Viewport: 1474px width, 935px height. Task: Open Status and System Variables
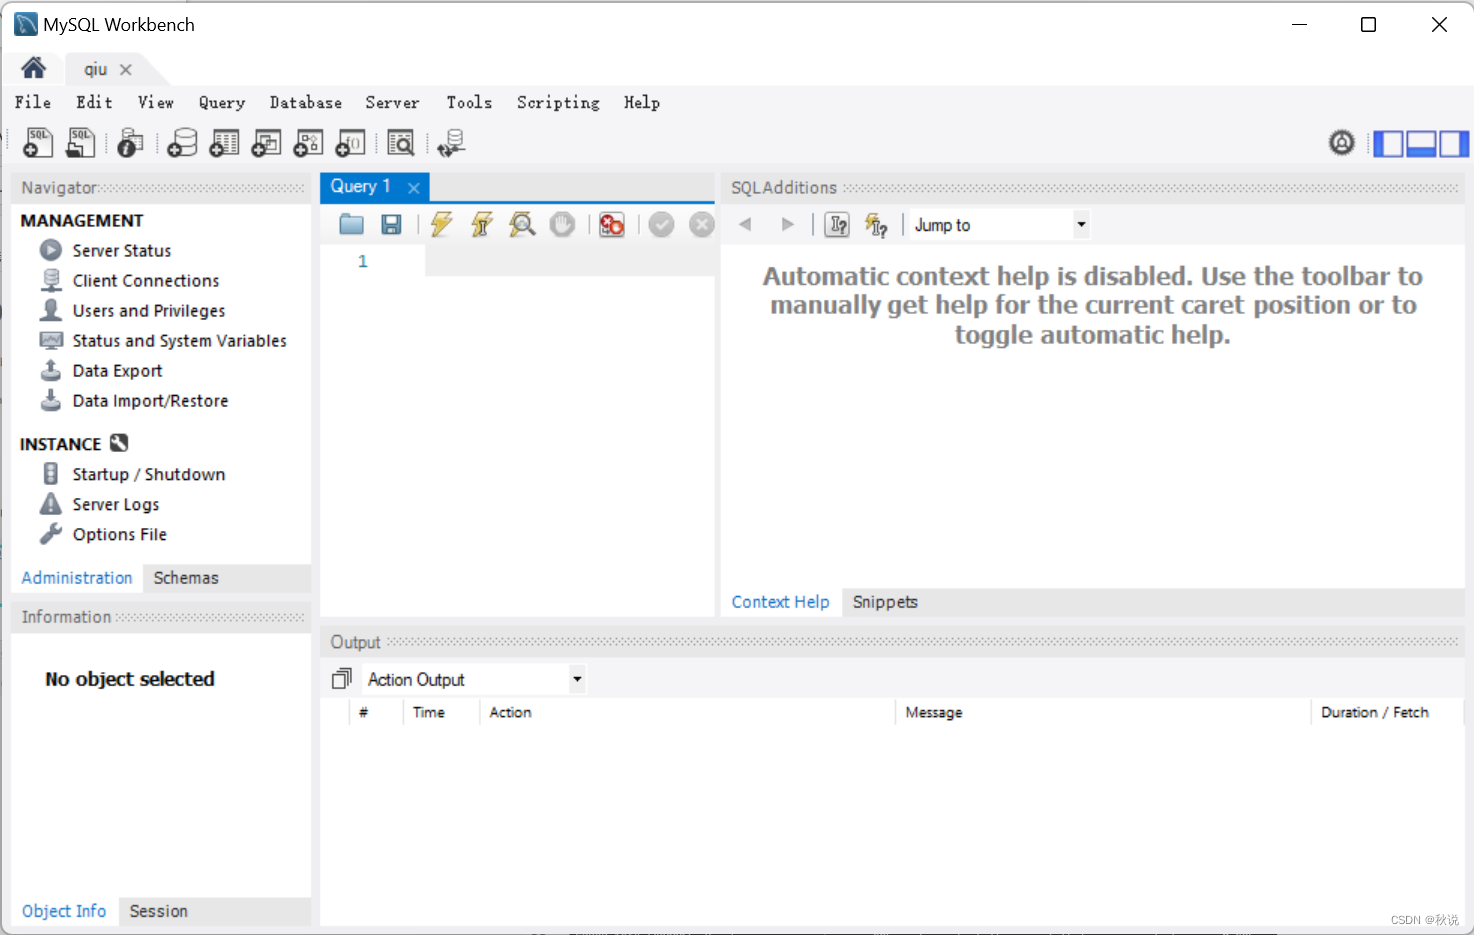point(179,340)
